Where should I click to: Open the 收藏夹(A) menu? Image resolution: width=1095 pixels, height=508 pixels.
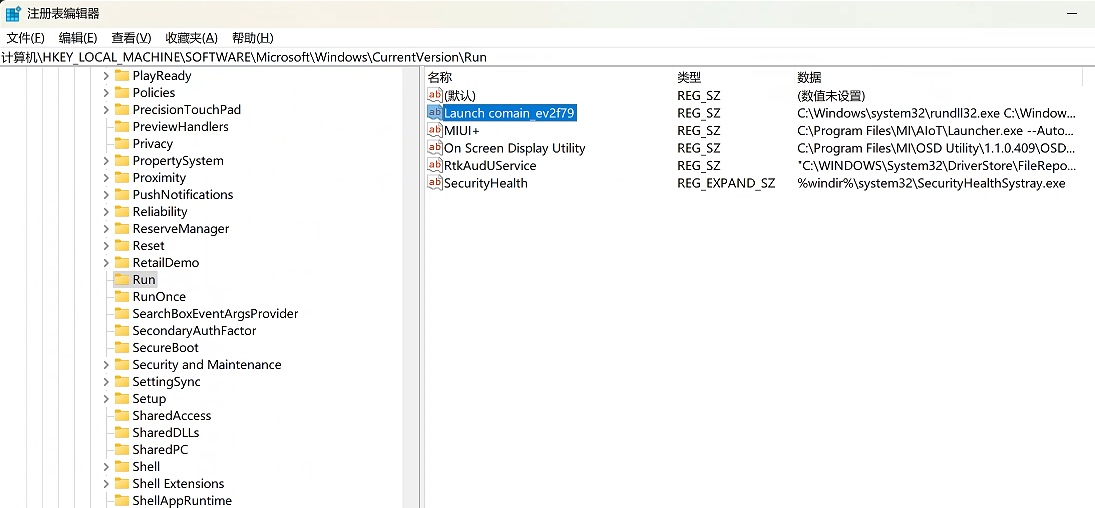(x=191, y=38)
